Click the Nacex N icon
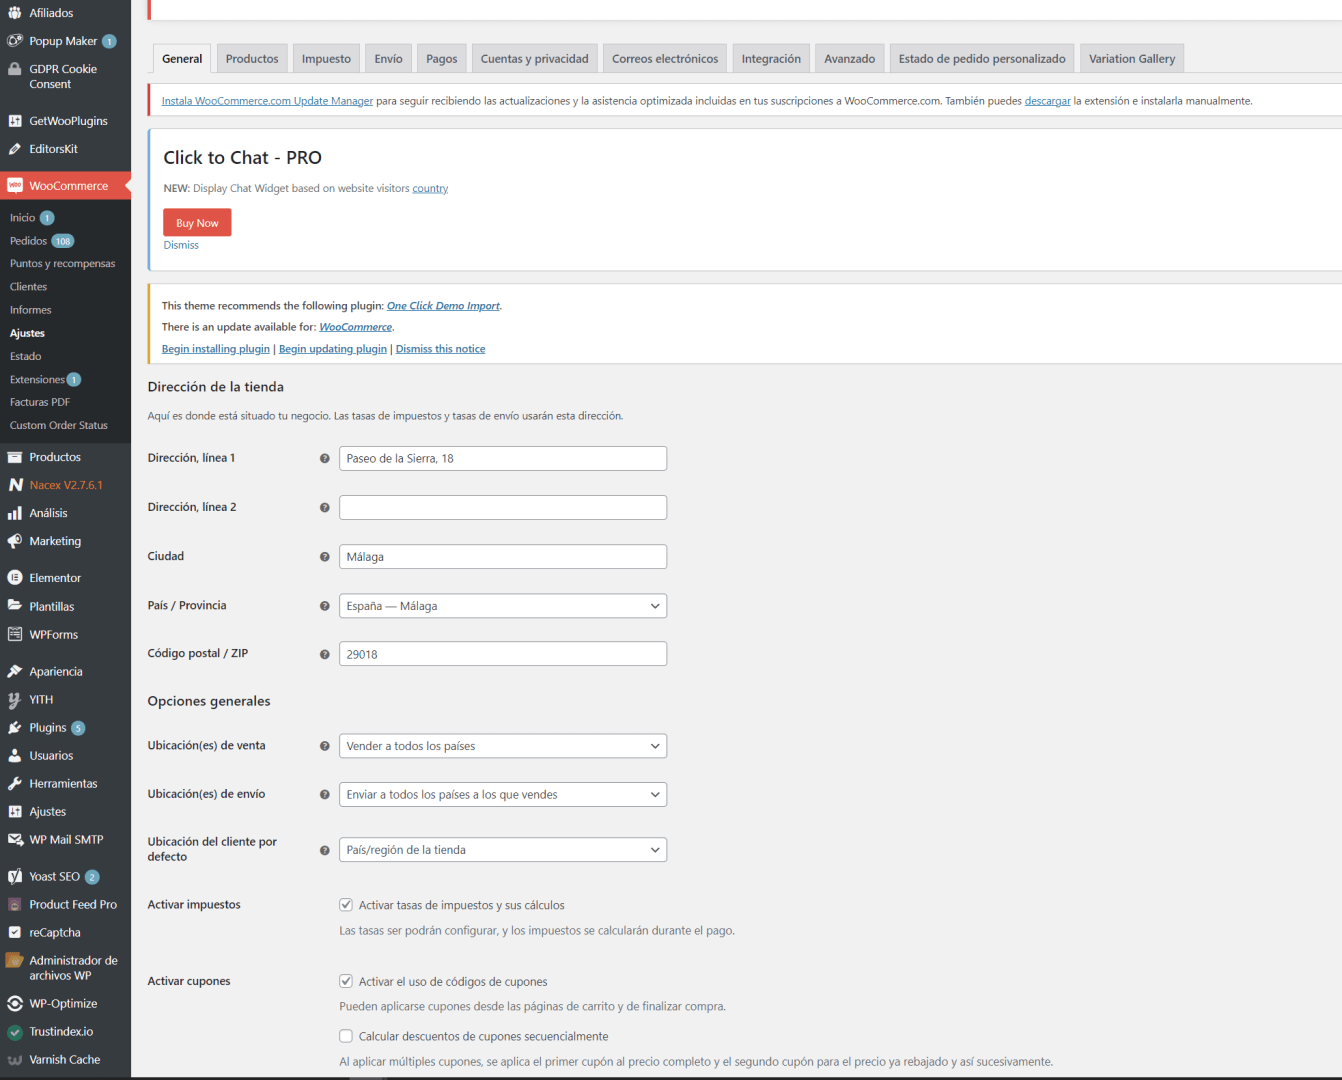Screen dimensions: 1342x1080 (15, 485)
